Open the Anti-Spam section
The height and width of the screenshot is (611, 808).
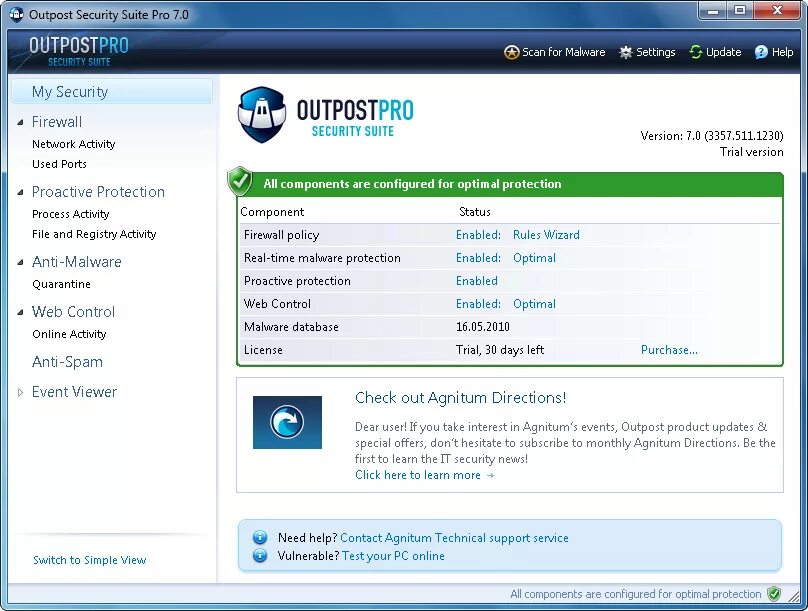68,362
